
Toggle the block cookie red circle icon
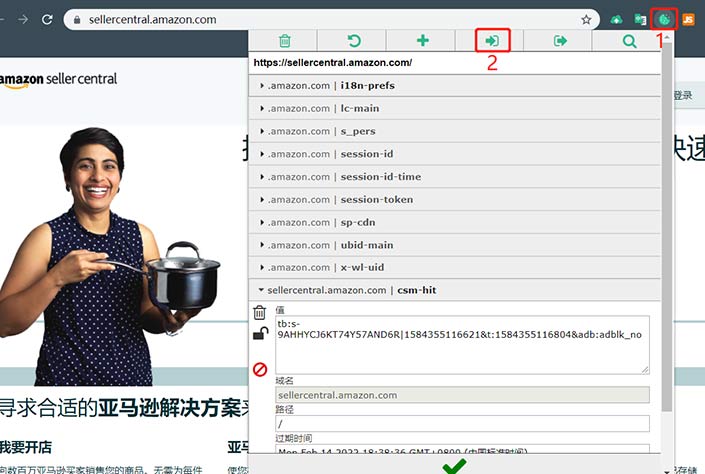tap(260, 370)
